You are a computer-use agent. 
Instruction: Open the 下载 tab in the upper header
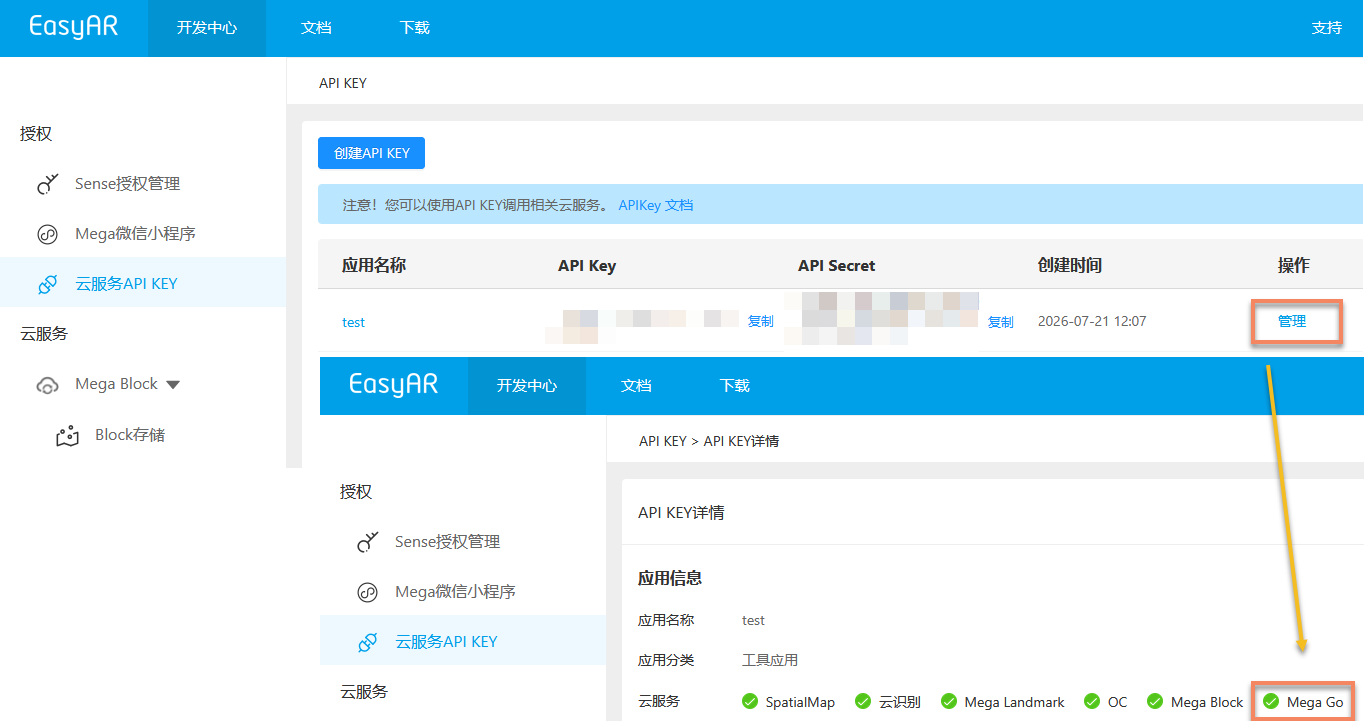[x=415, y=28]
